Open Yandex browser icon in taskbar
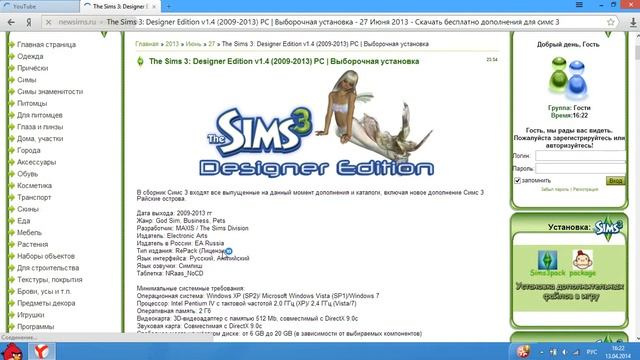 point(41,351)
